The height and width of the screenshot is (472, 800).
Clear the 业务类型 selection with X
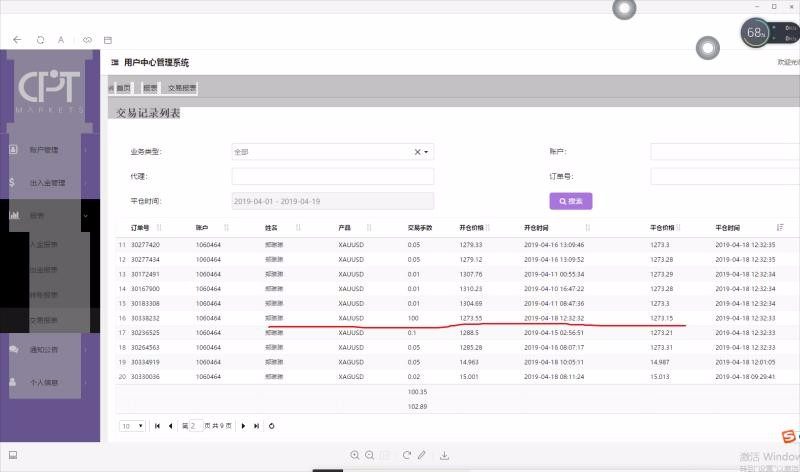pos(418,152)
